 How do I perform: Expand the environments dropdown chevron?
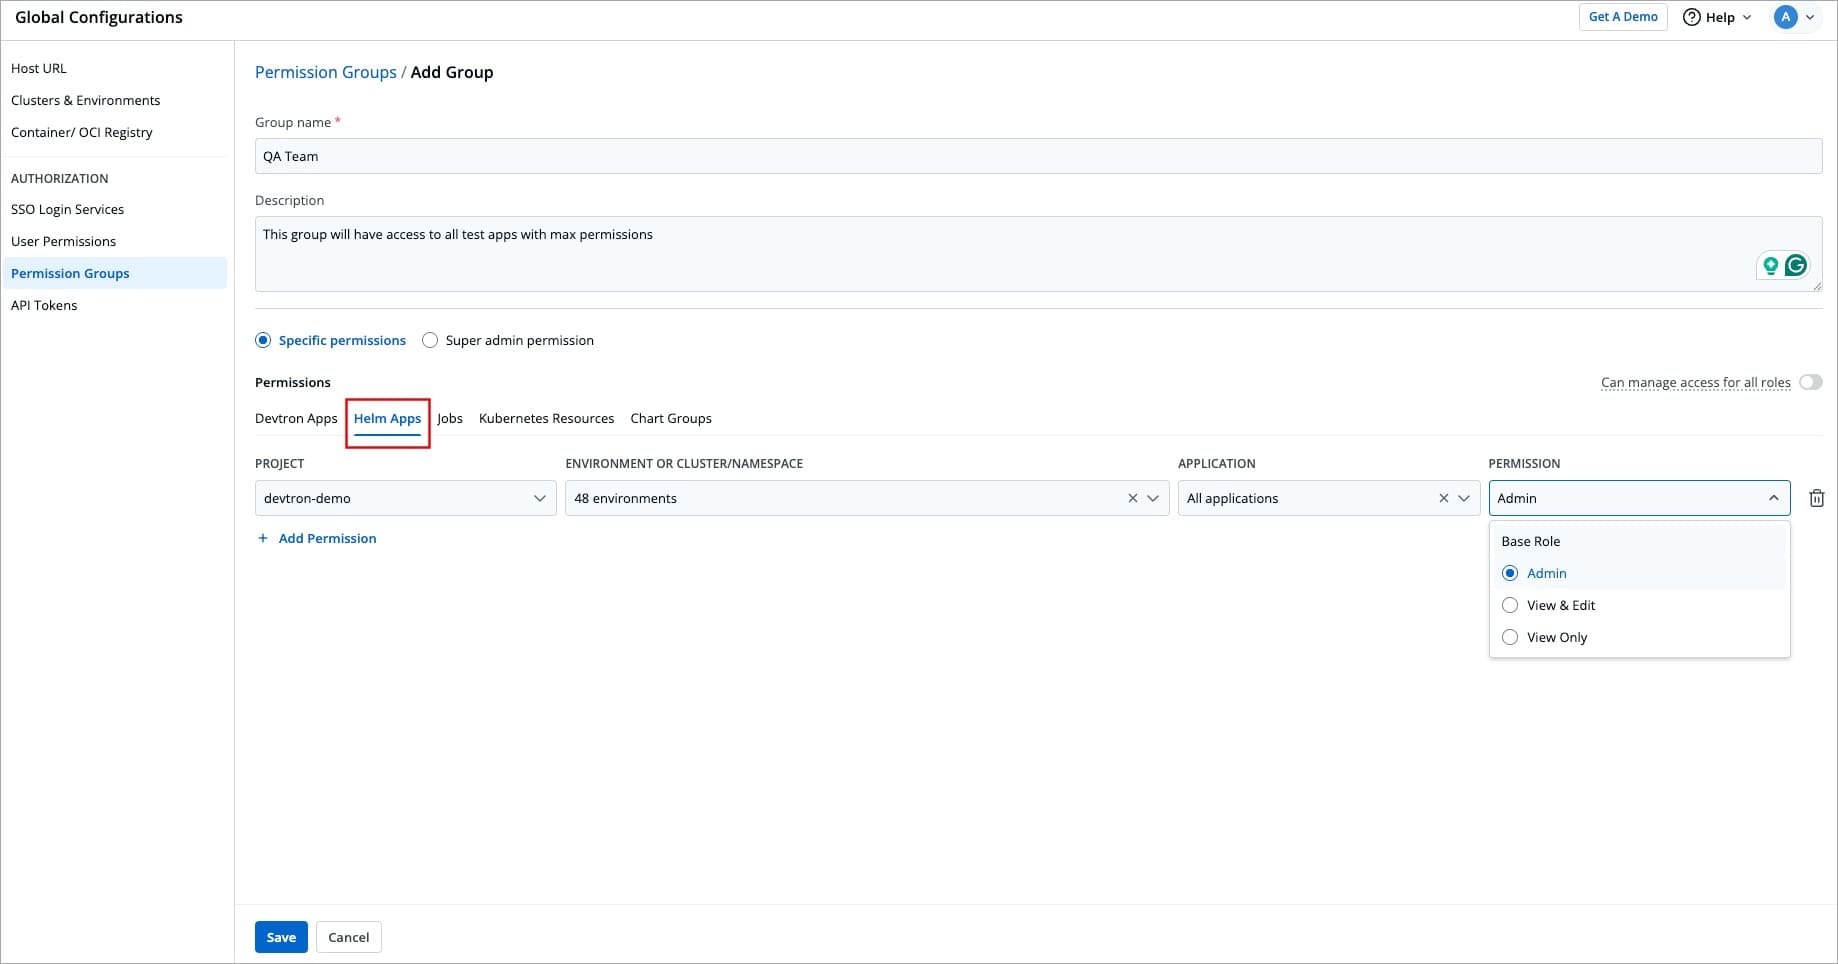pos(1153,498)
